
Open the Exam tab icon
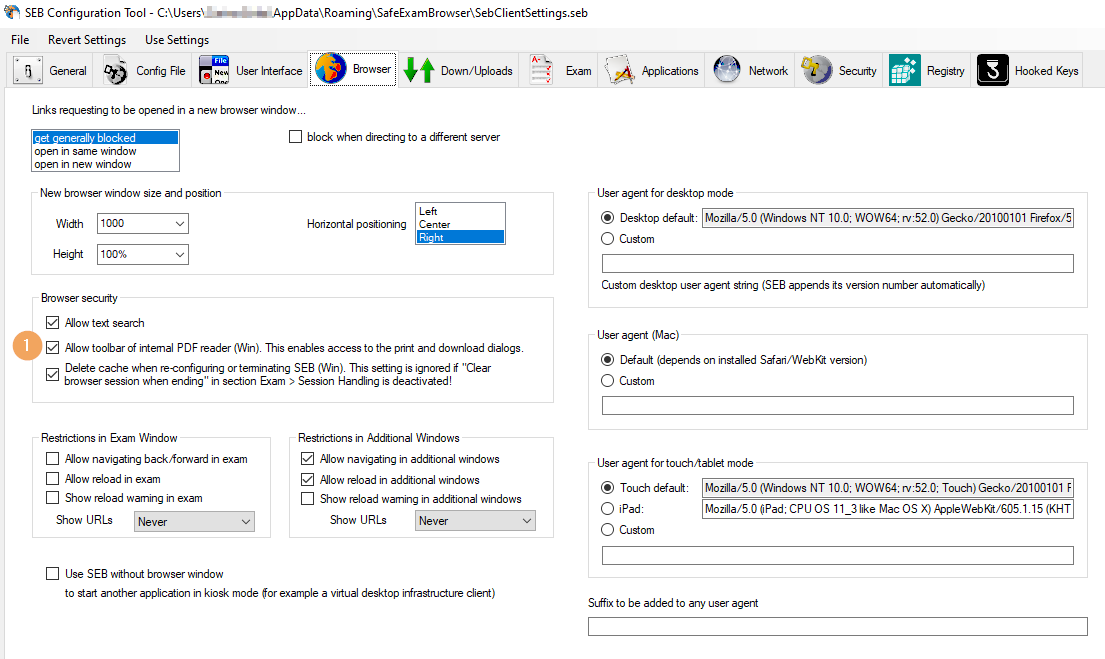pyautogui.click(x=542, y=71)
